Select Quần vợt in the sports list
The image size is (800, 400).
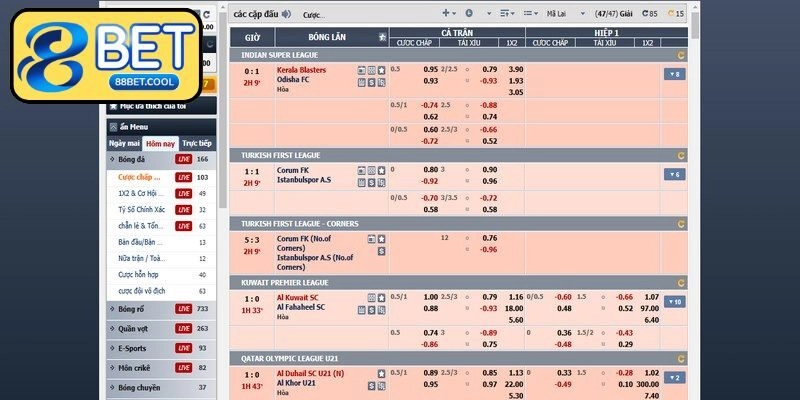(x=135, y=328)
